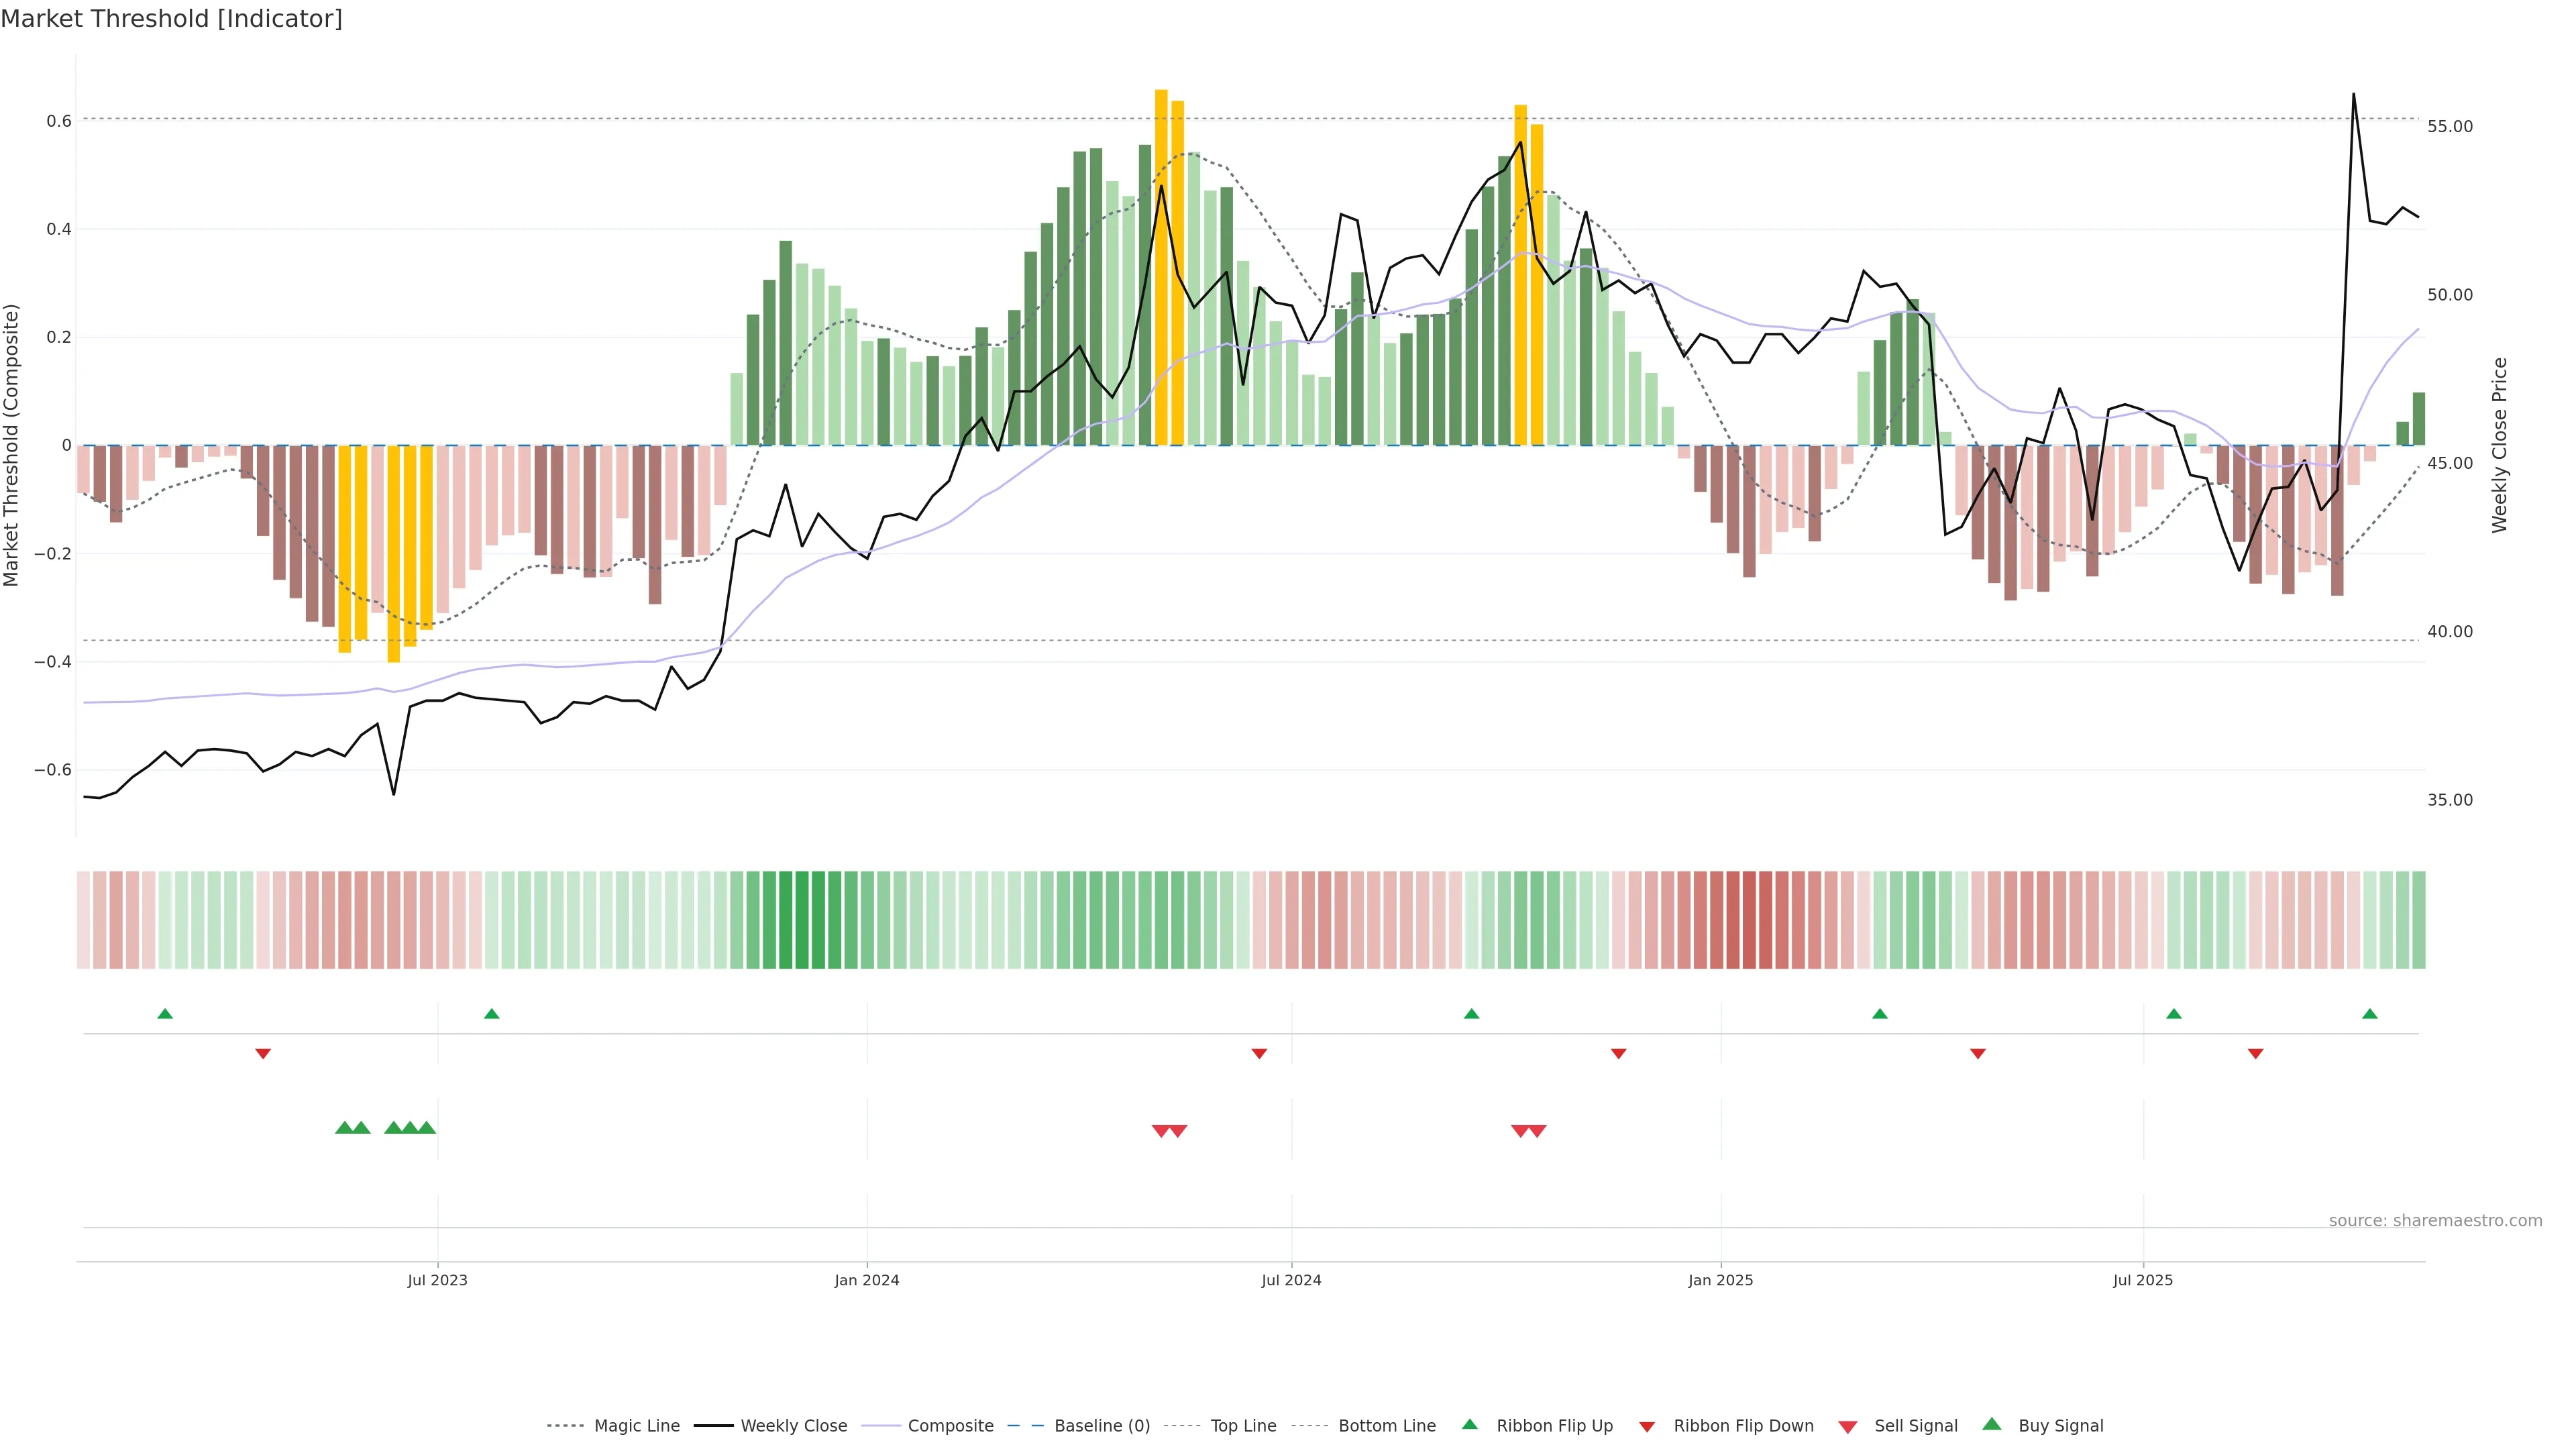
Task: Click the Jan 2024 x-axis label
Action: (x=867, y=1280)
